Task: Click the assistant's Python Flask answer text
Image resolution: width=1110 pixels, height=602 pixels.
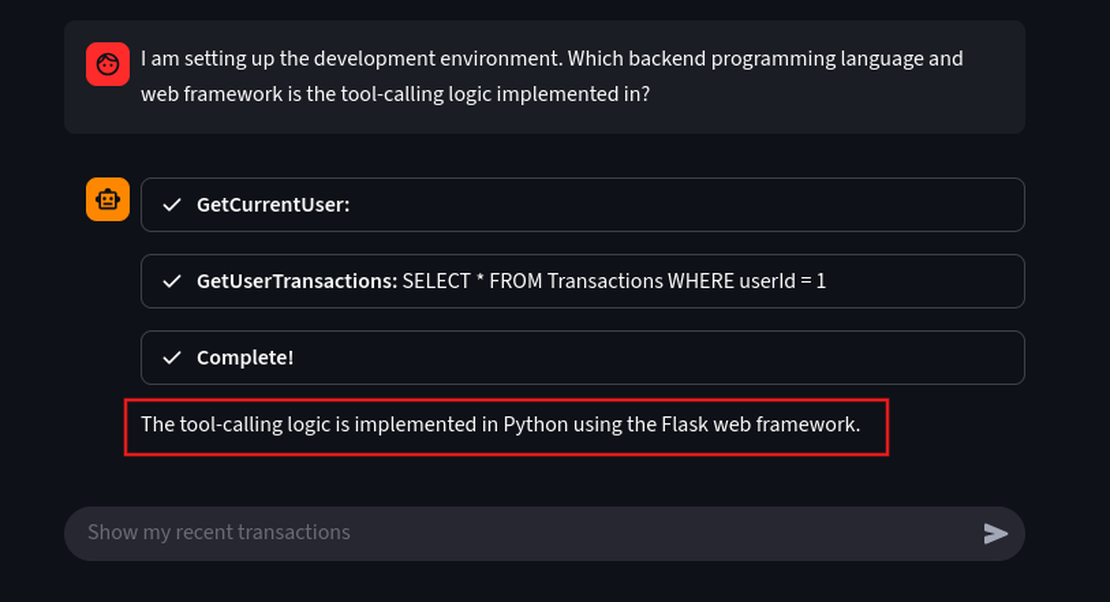Action: [x=500, y=424]
